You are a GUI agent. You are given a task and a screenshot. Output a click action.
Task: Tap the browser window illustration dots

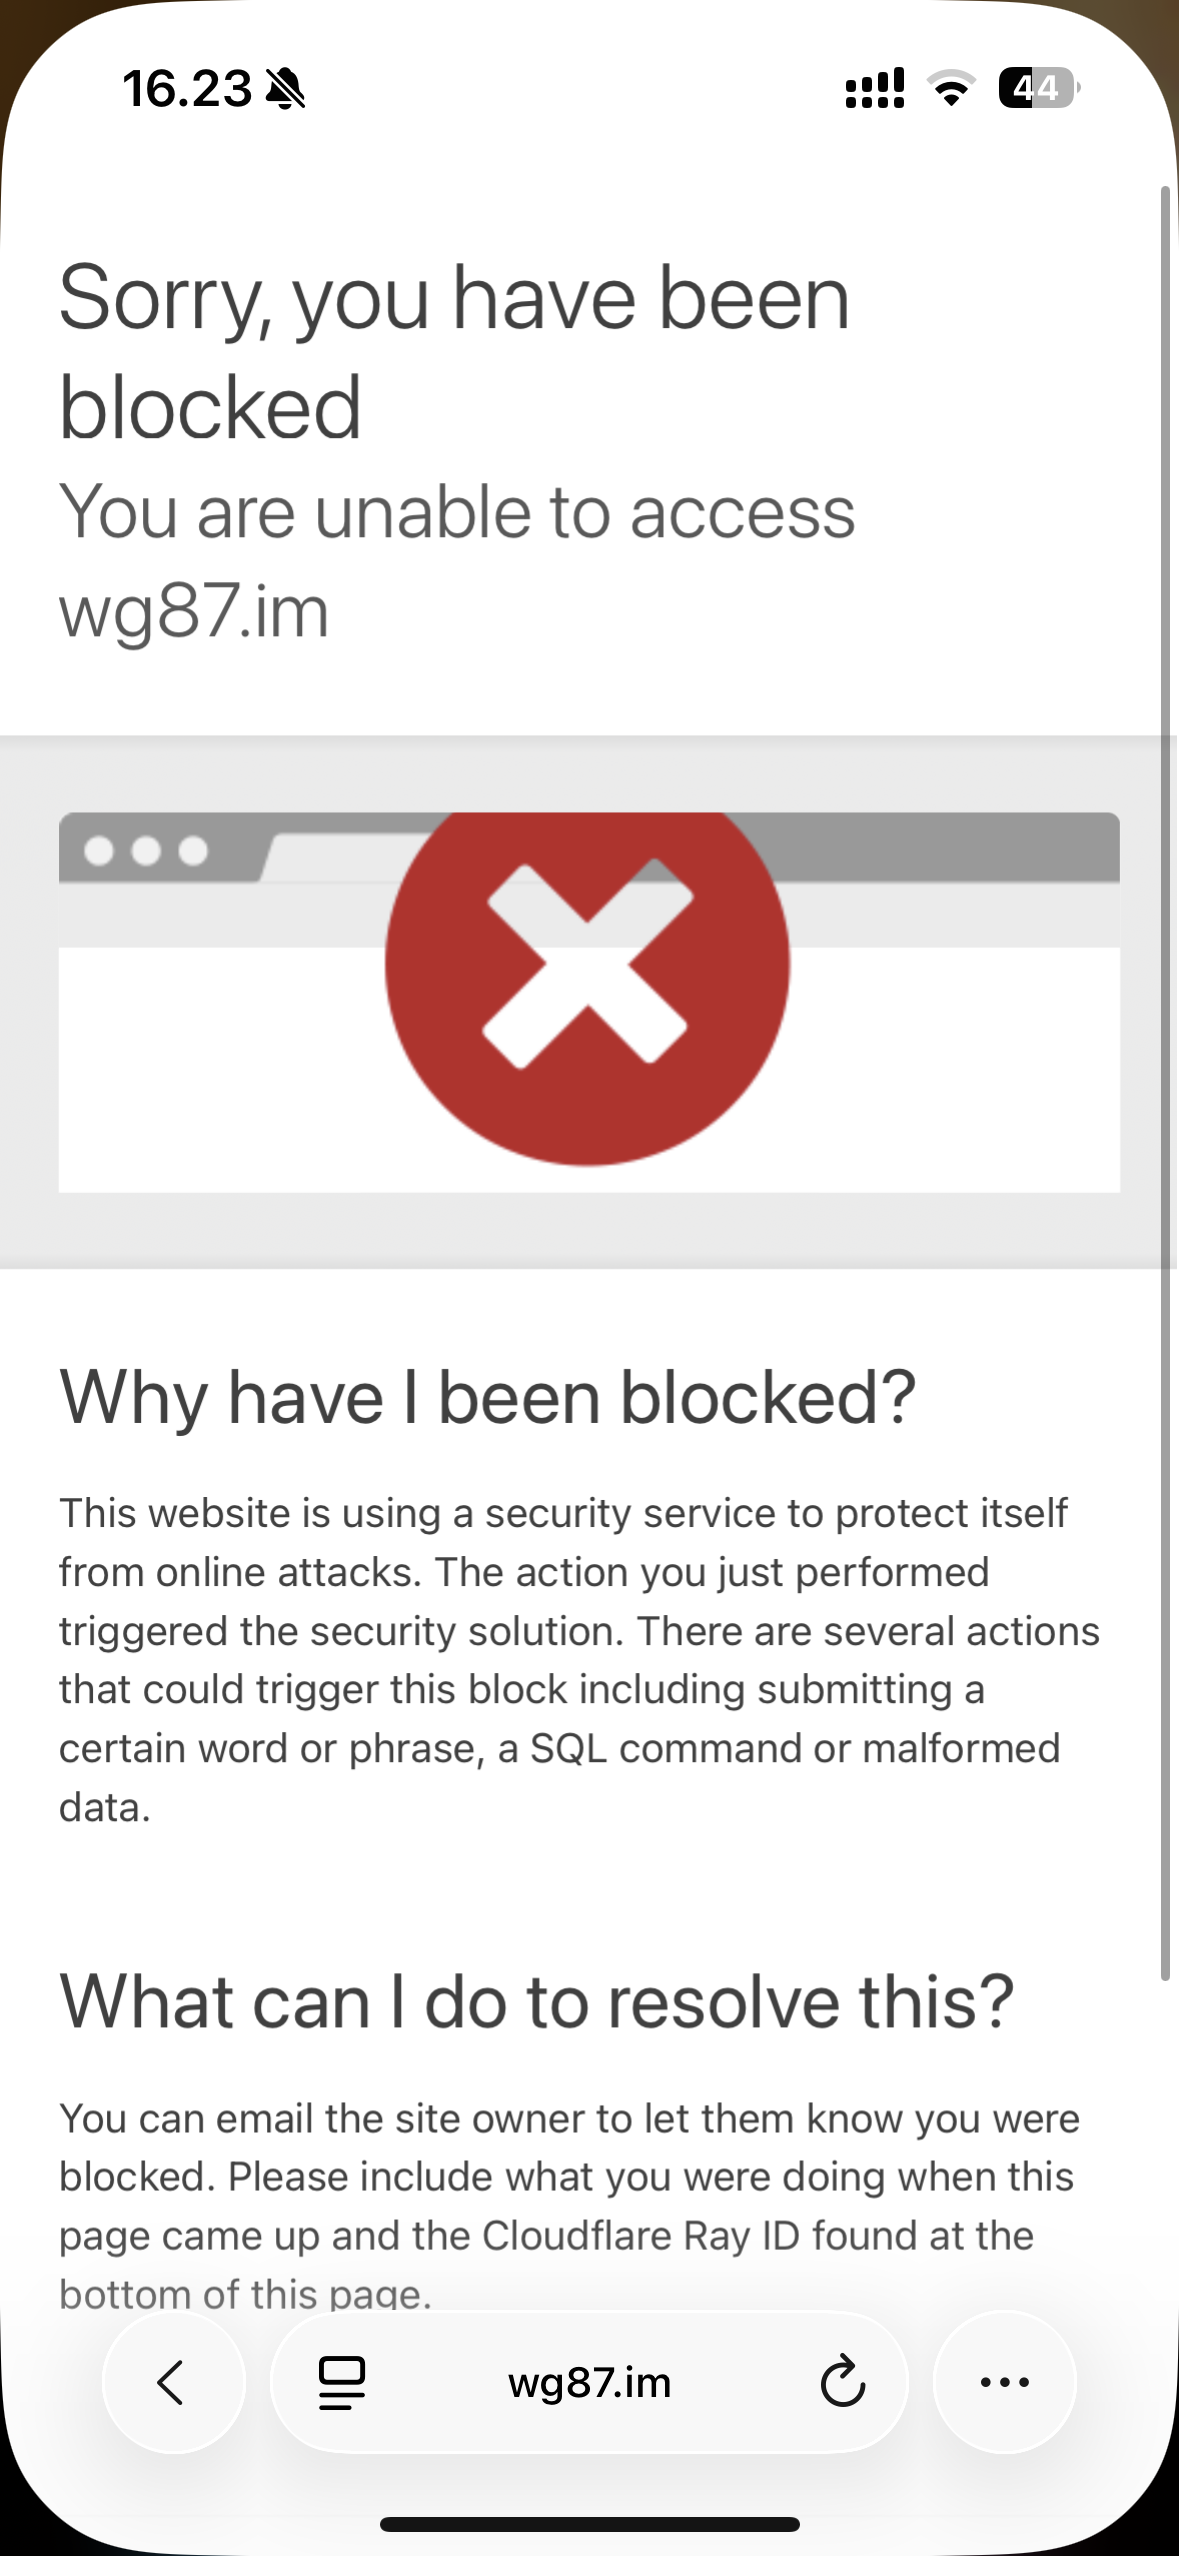146,851
